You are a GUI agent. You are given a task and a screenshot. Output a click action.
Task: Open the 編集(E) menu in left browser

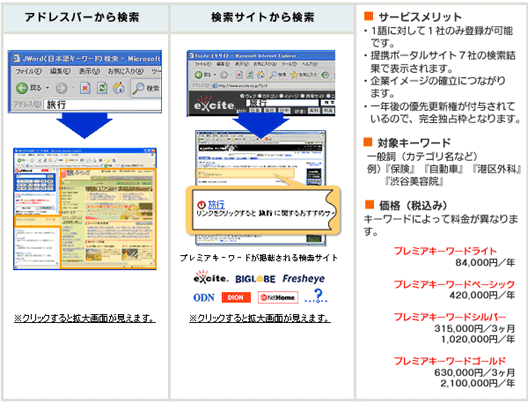tap(60, 71)
